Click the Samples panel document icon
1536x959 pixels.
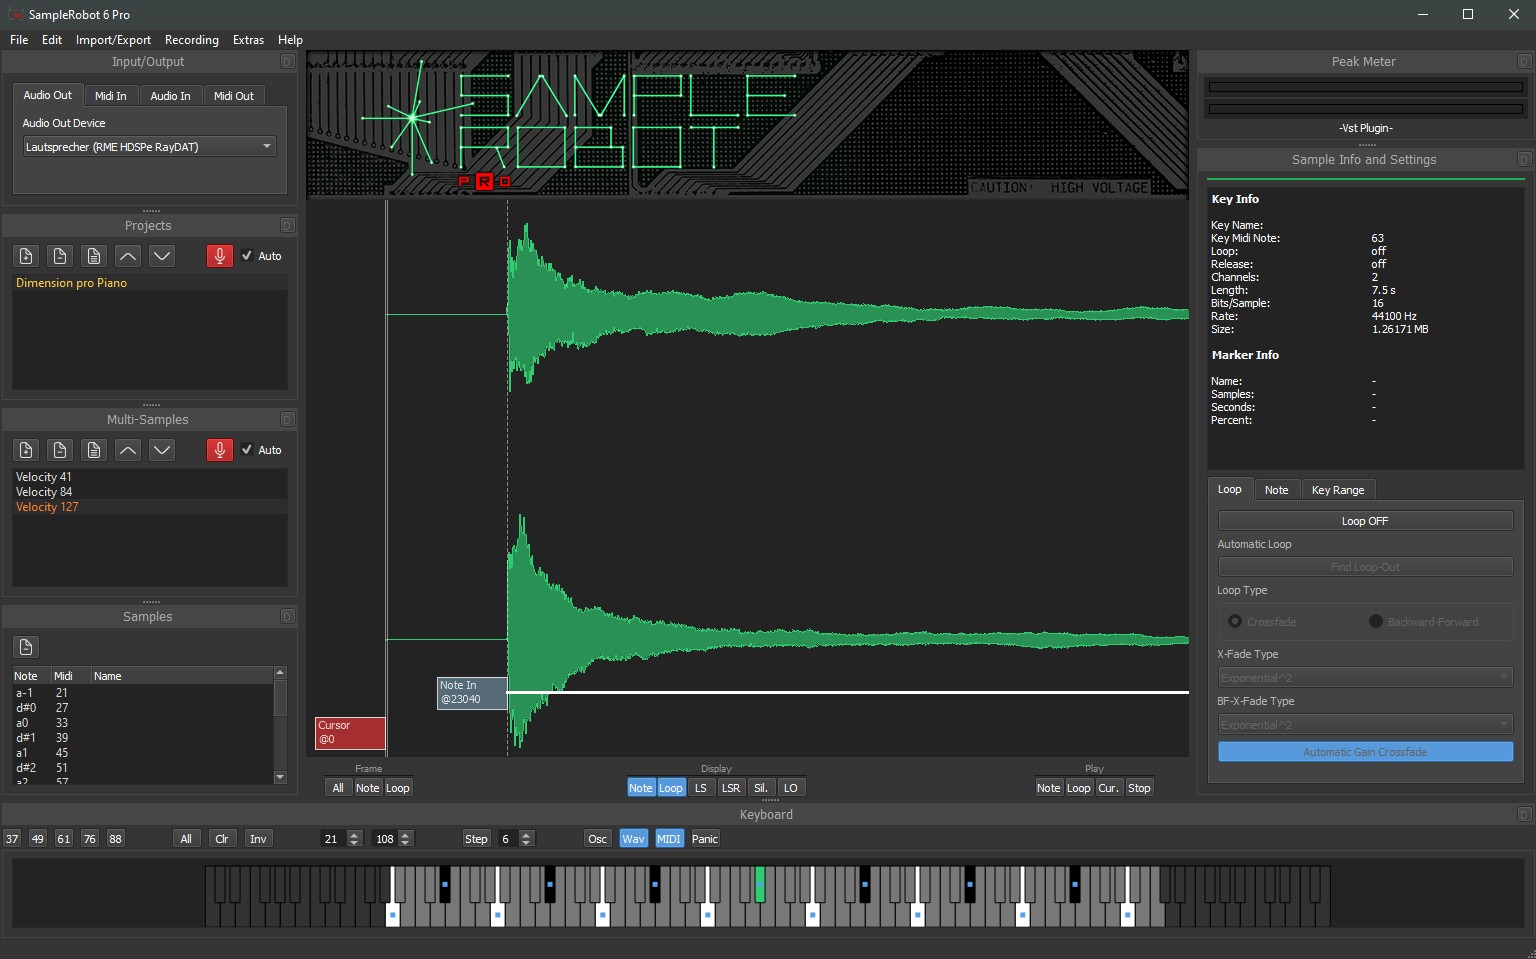tap(26, 647)
